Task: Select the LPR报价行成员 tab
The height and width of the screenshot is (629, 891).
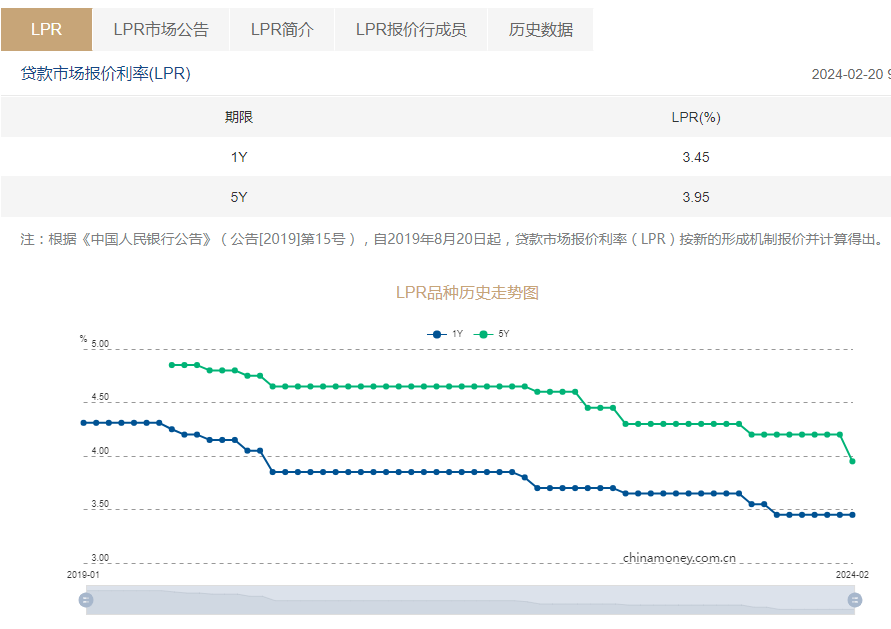Action: pos(411,30)
